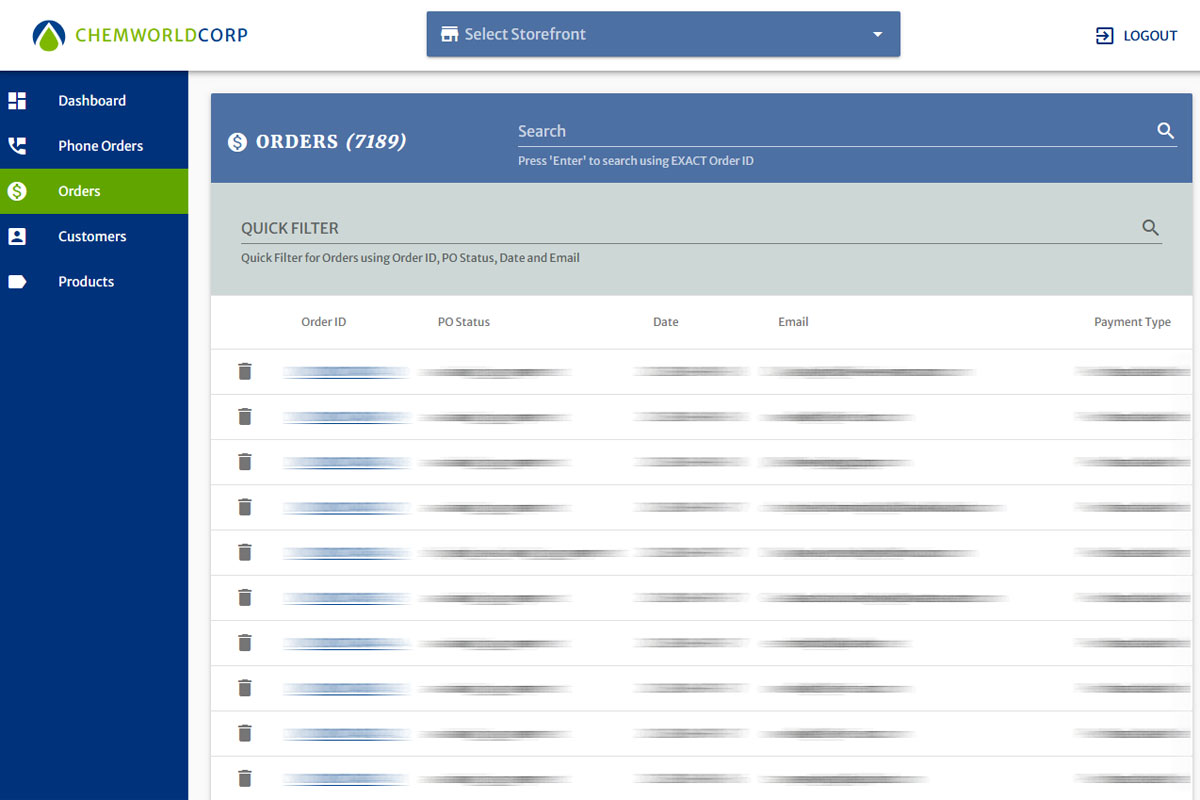
Task: Click trash icon in sixth order row
Action: click(x=245, y=598)
